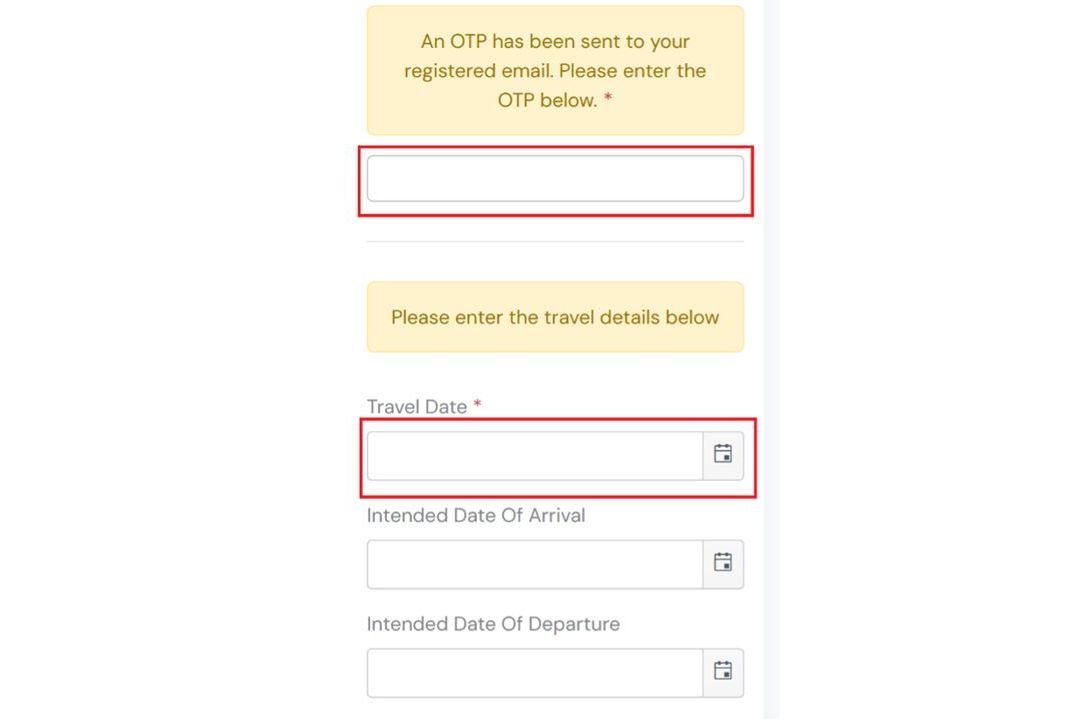Focus the OTP entry text box

click(x=555, y=178)
